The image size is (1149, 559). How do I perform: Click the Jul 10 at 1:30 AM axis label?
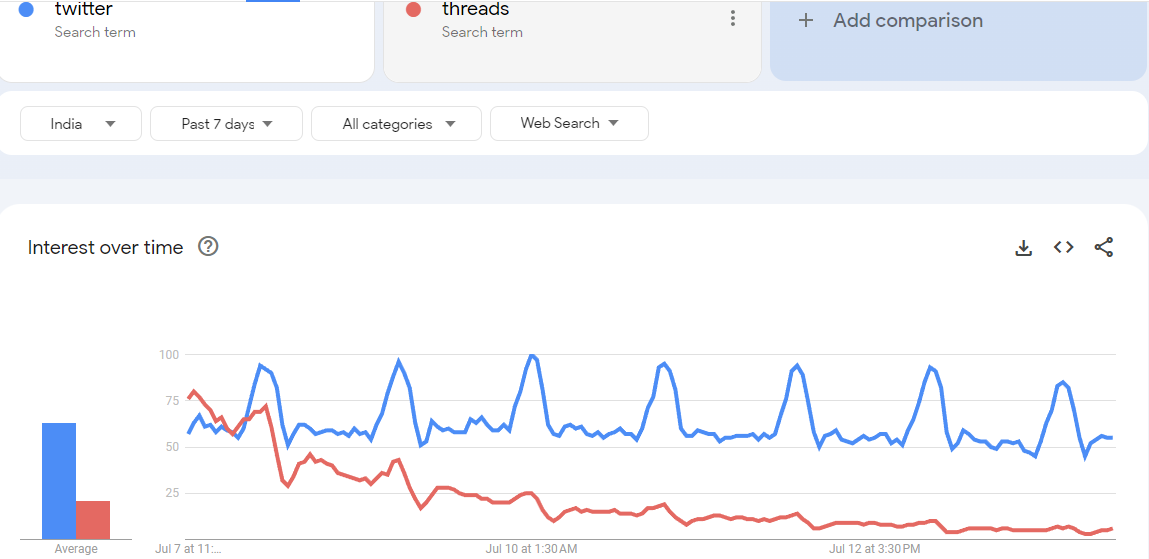coord(531,549)
